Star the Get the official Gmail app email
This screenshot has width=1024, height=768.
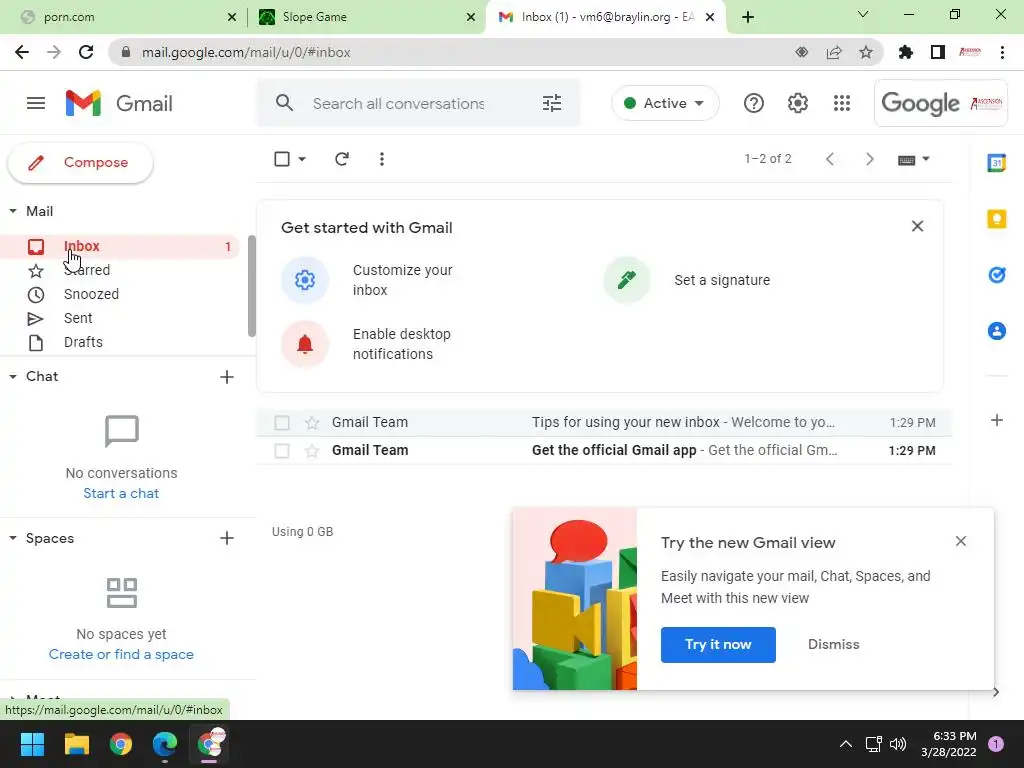(312, 451)
